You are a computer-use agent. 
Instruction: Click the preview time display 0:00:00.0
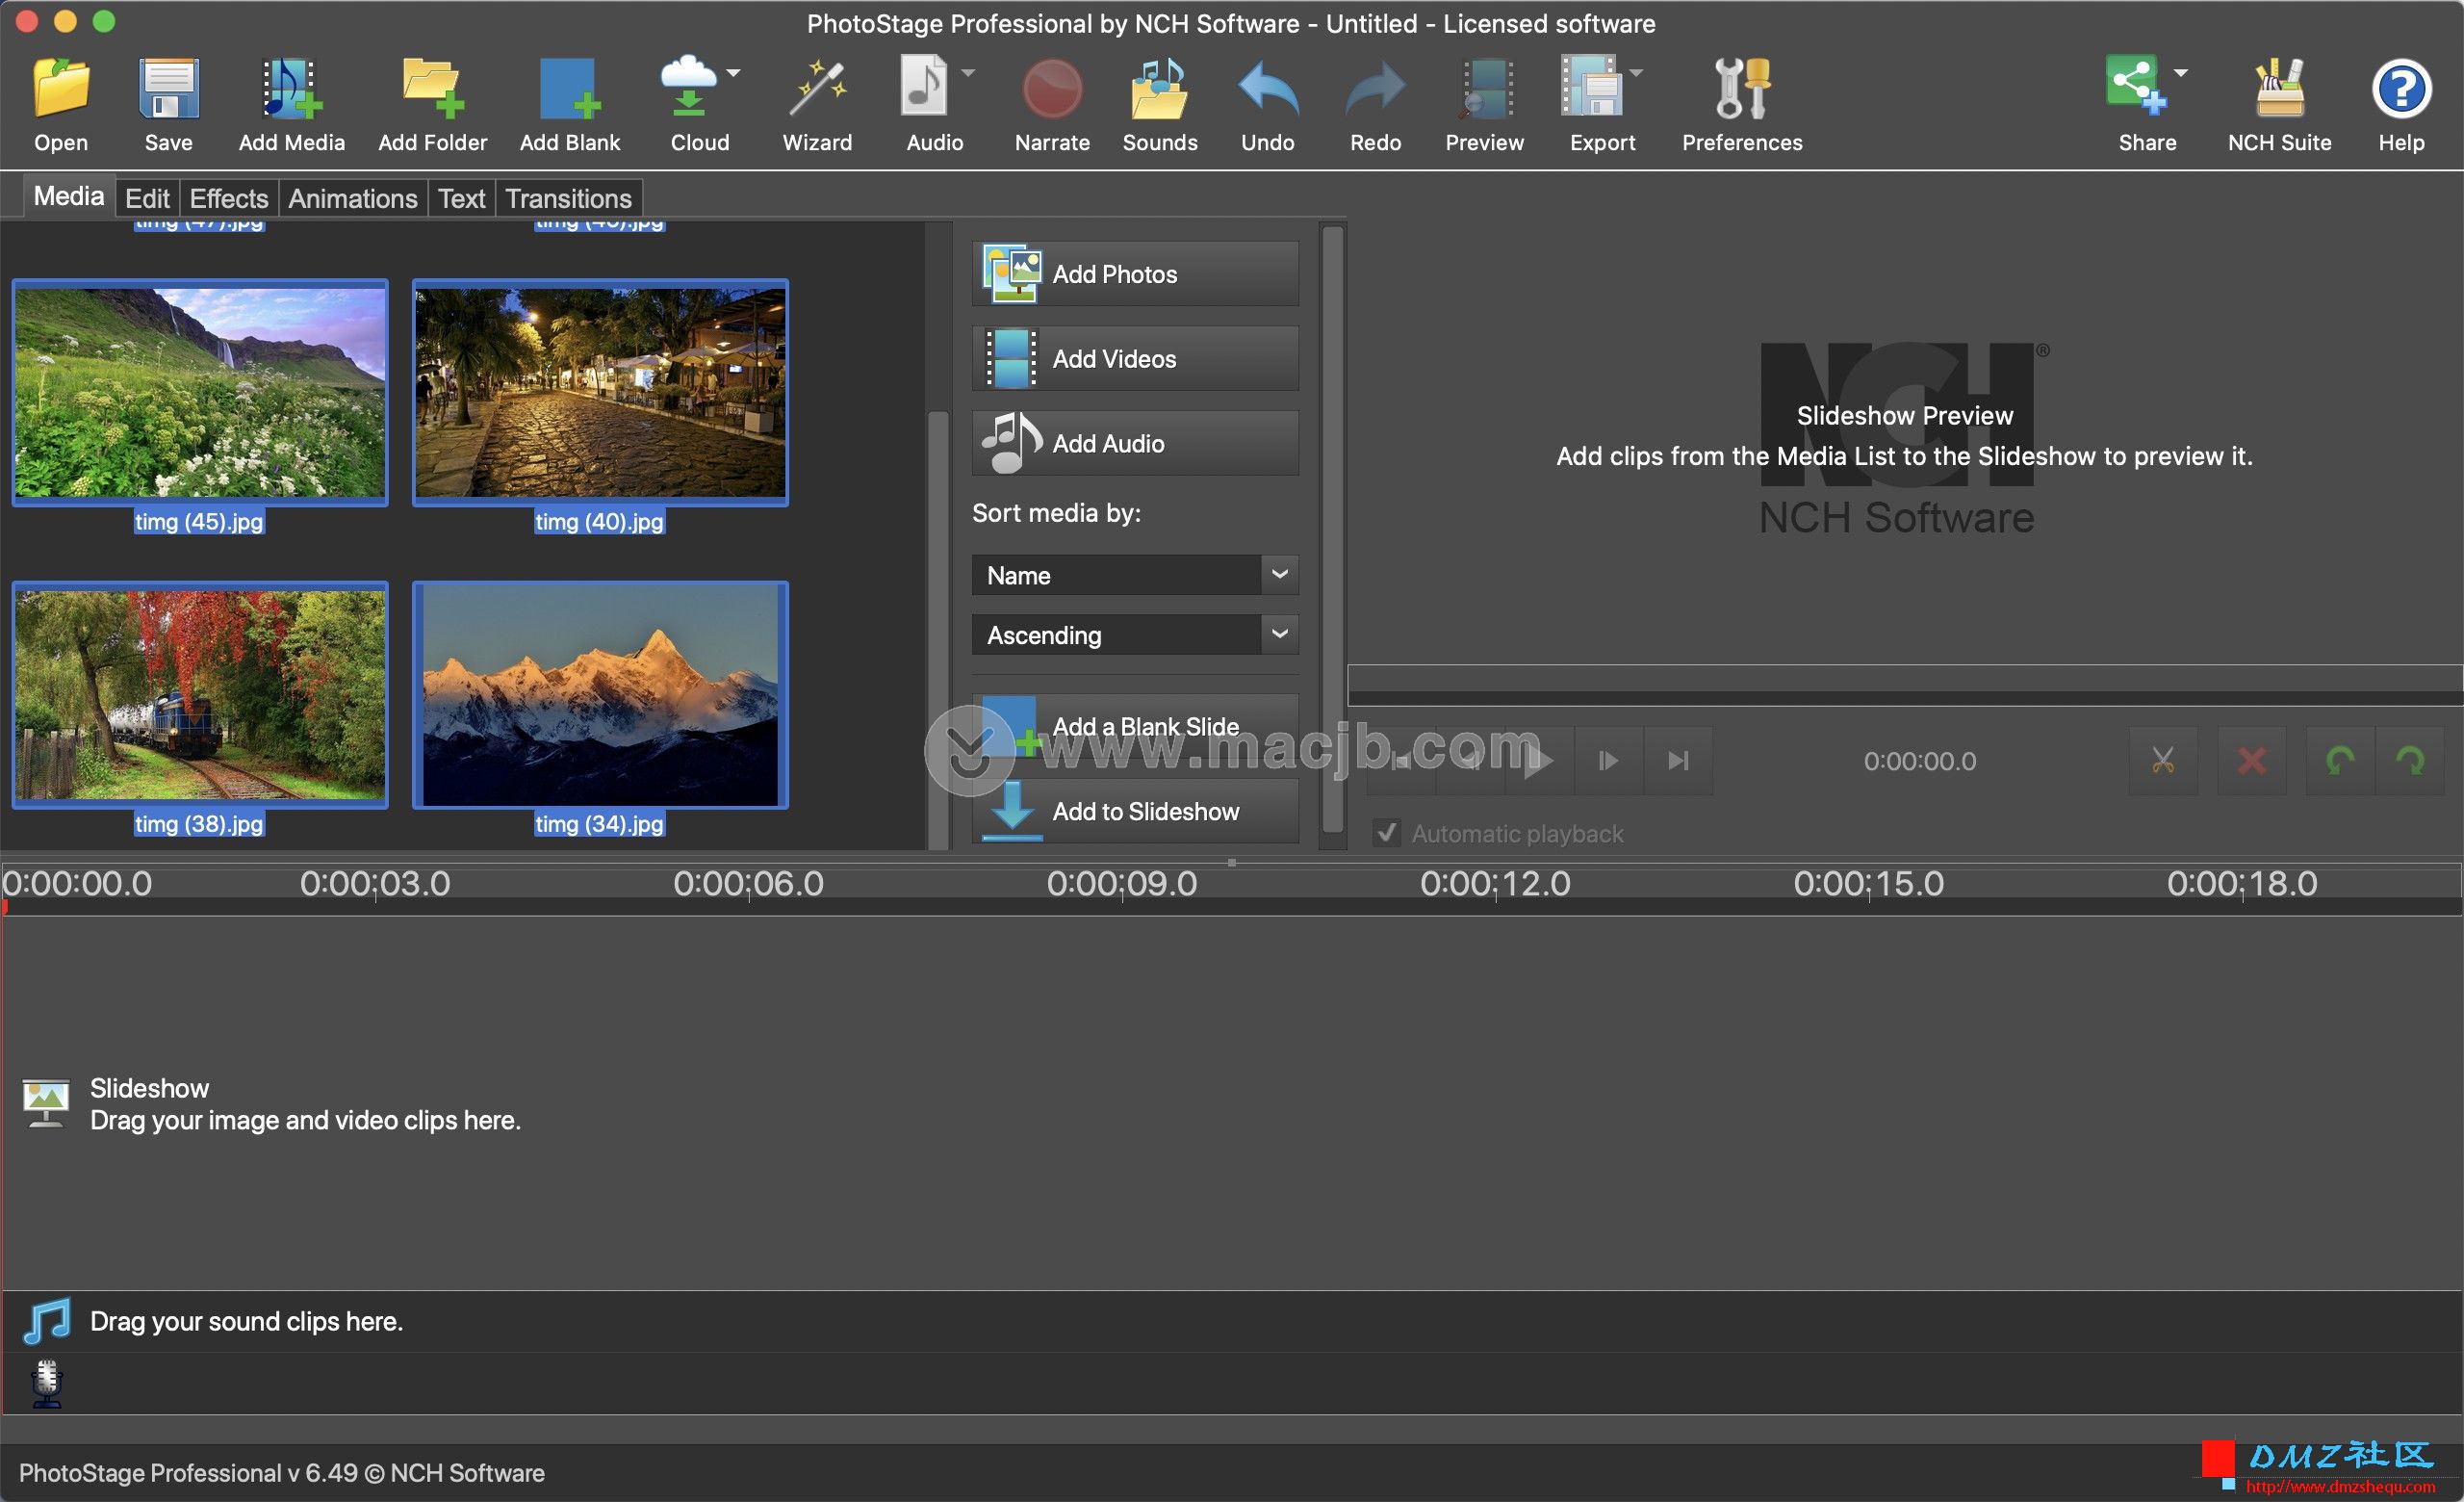point(1920,761)
